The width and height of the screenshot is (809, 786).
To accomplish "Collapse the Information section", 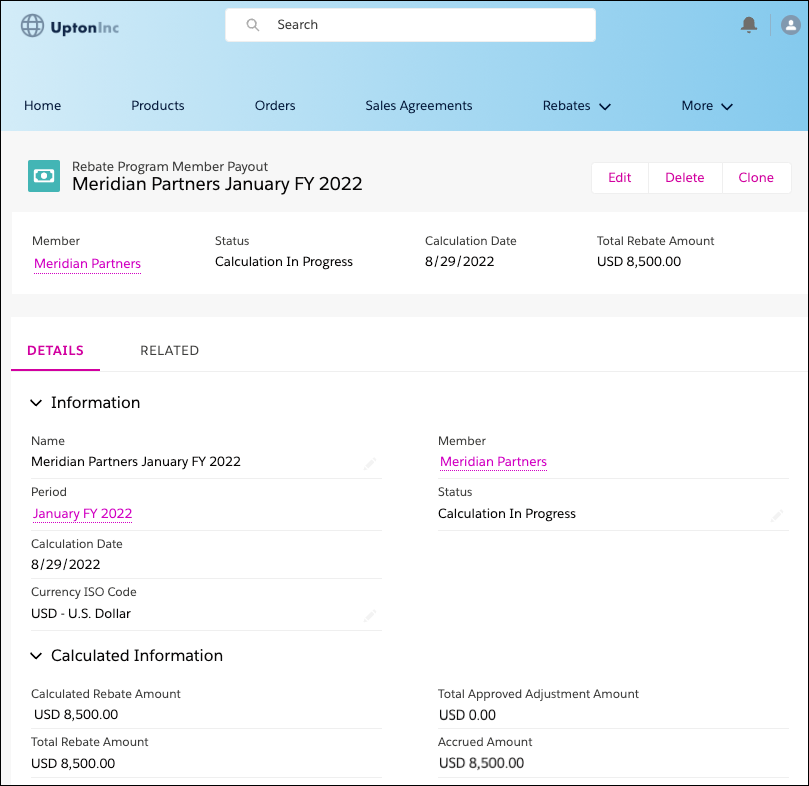I will (x=36, y=403).
